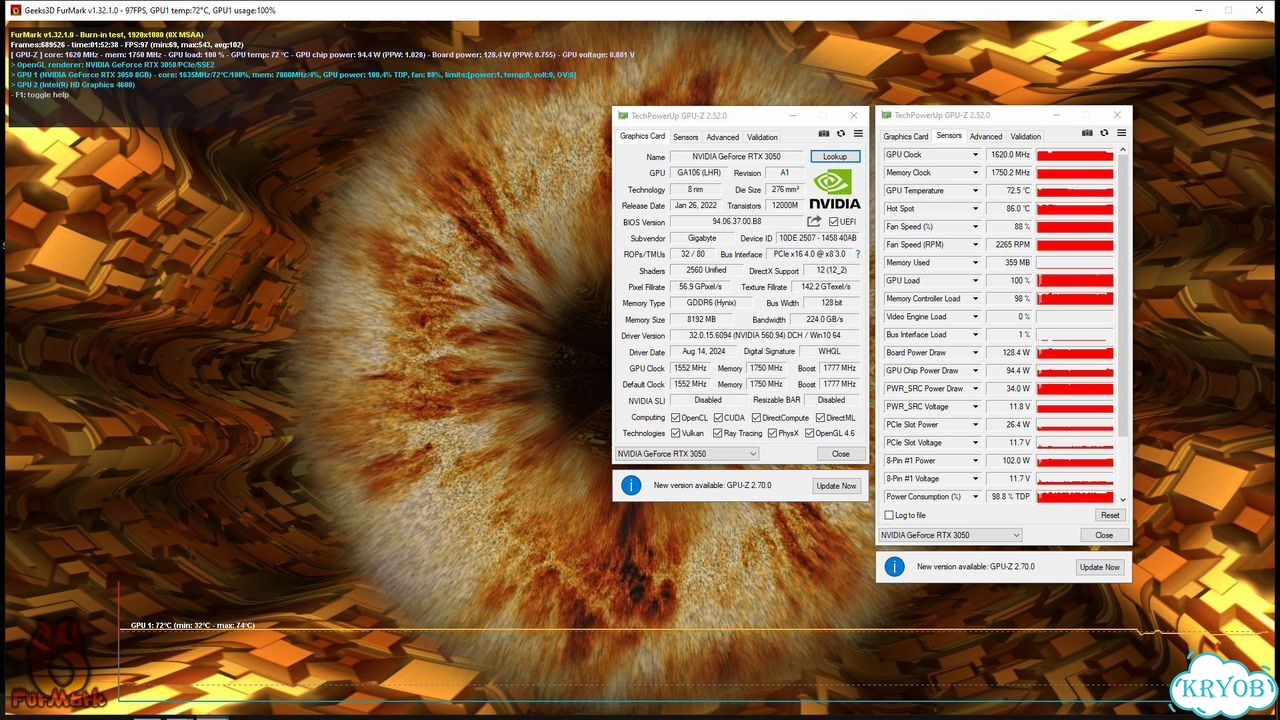This screenshot has height=720, width=1280.
Task: Open the Board Power Draw sensor dropdown arrow
Action: coord(975,353)
